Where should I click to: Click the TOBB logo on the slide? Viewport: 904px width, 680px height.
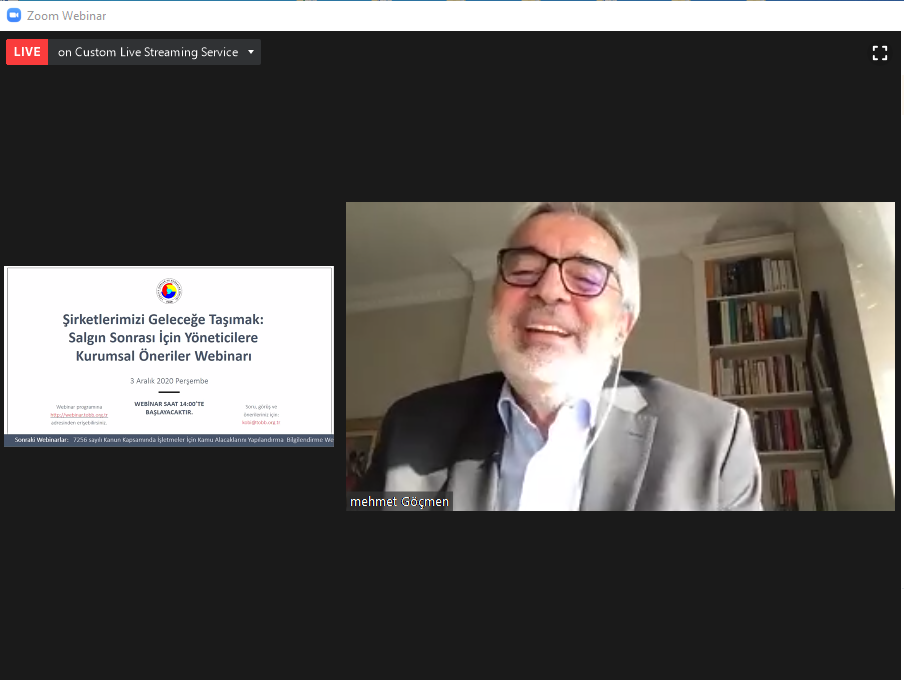[x=169, y=291]
